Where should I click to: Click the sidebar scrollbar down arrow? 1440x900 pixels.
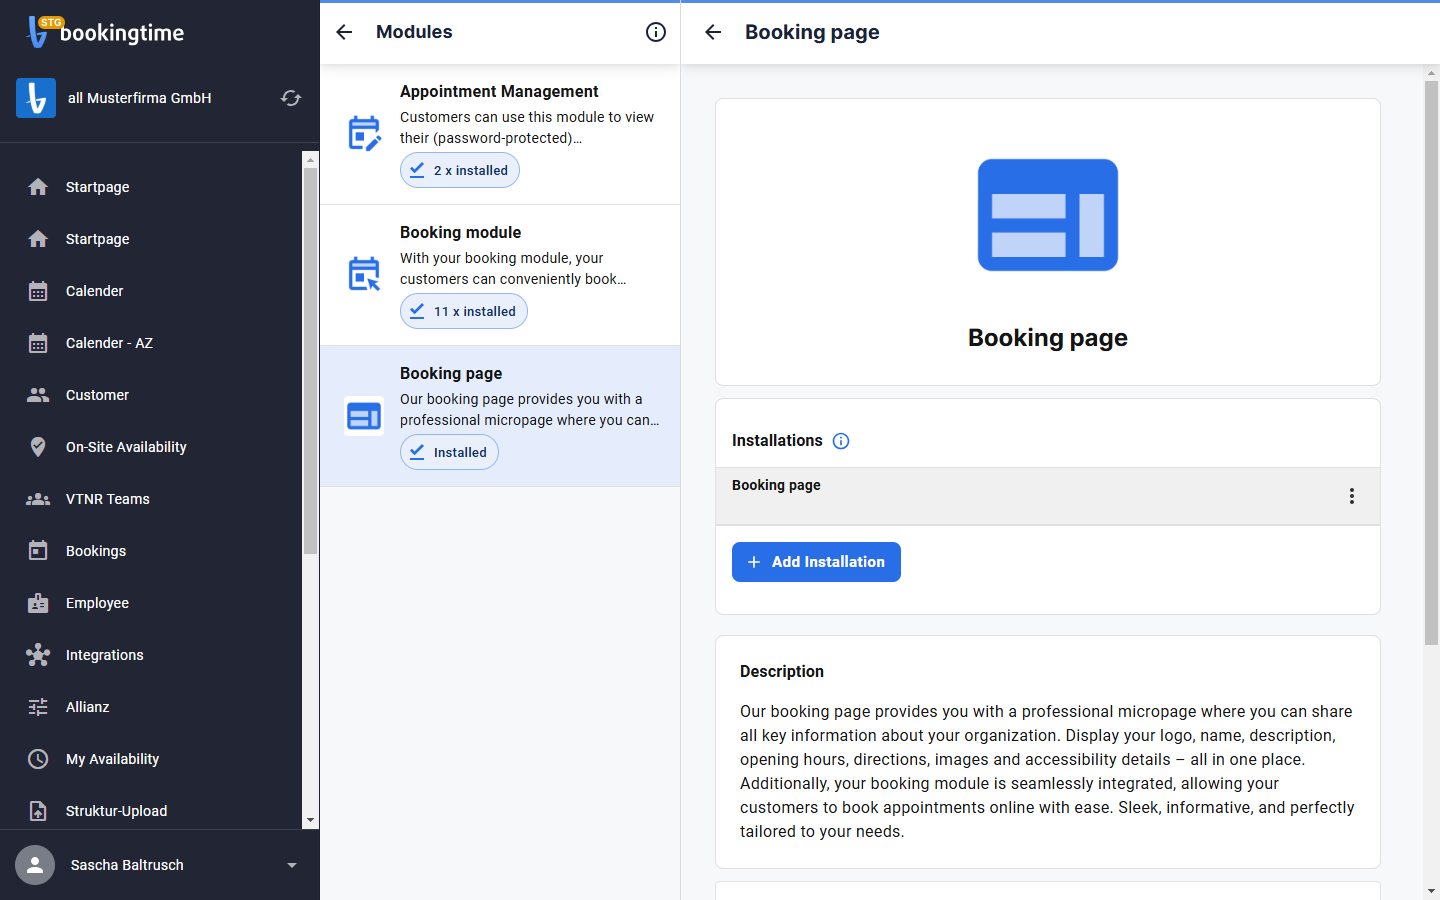310,820
